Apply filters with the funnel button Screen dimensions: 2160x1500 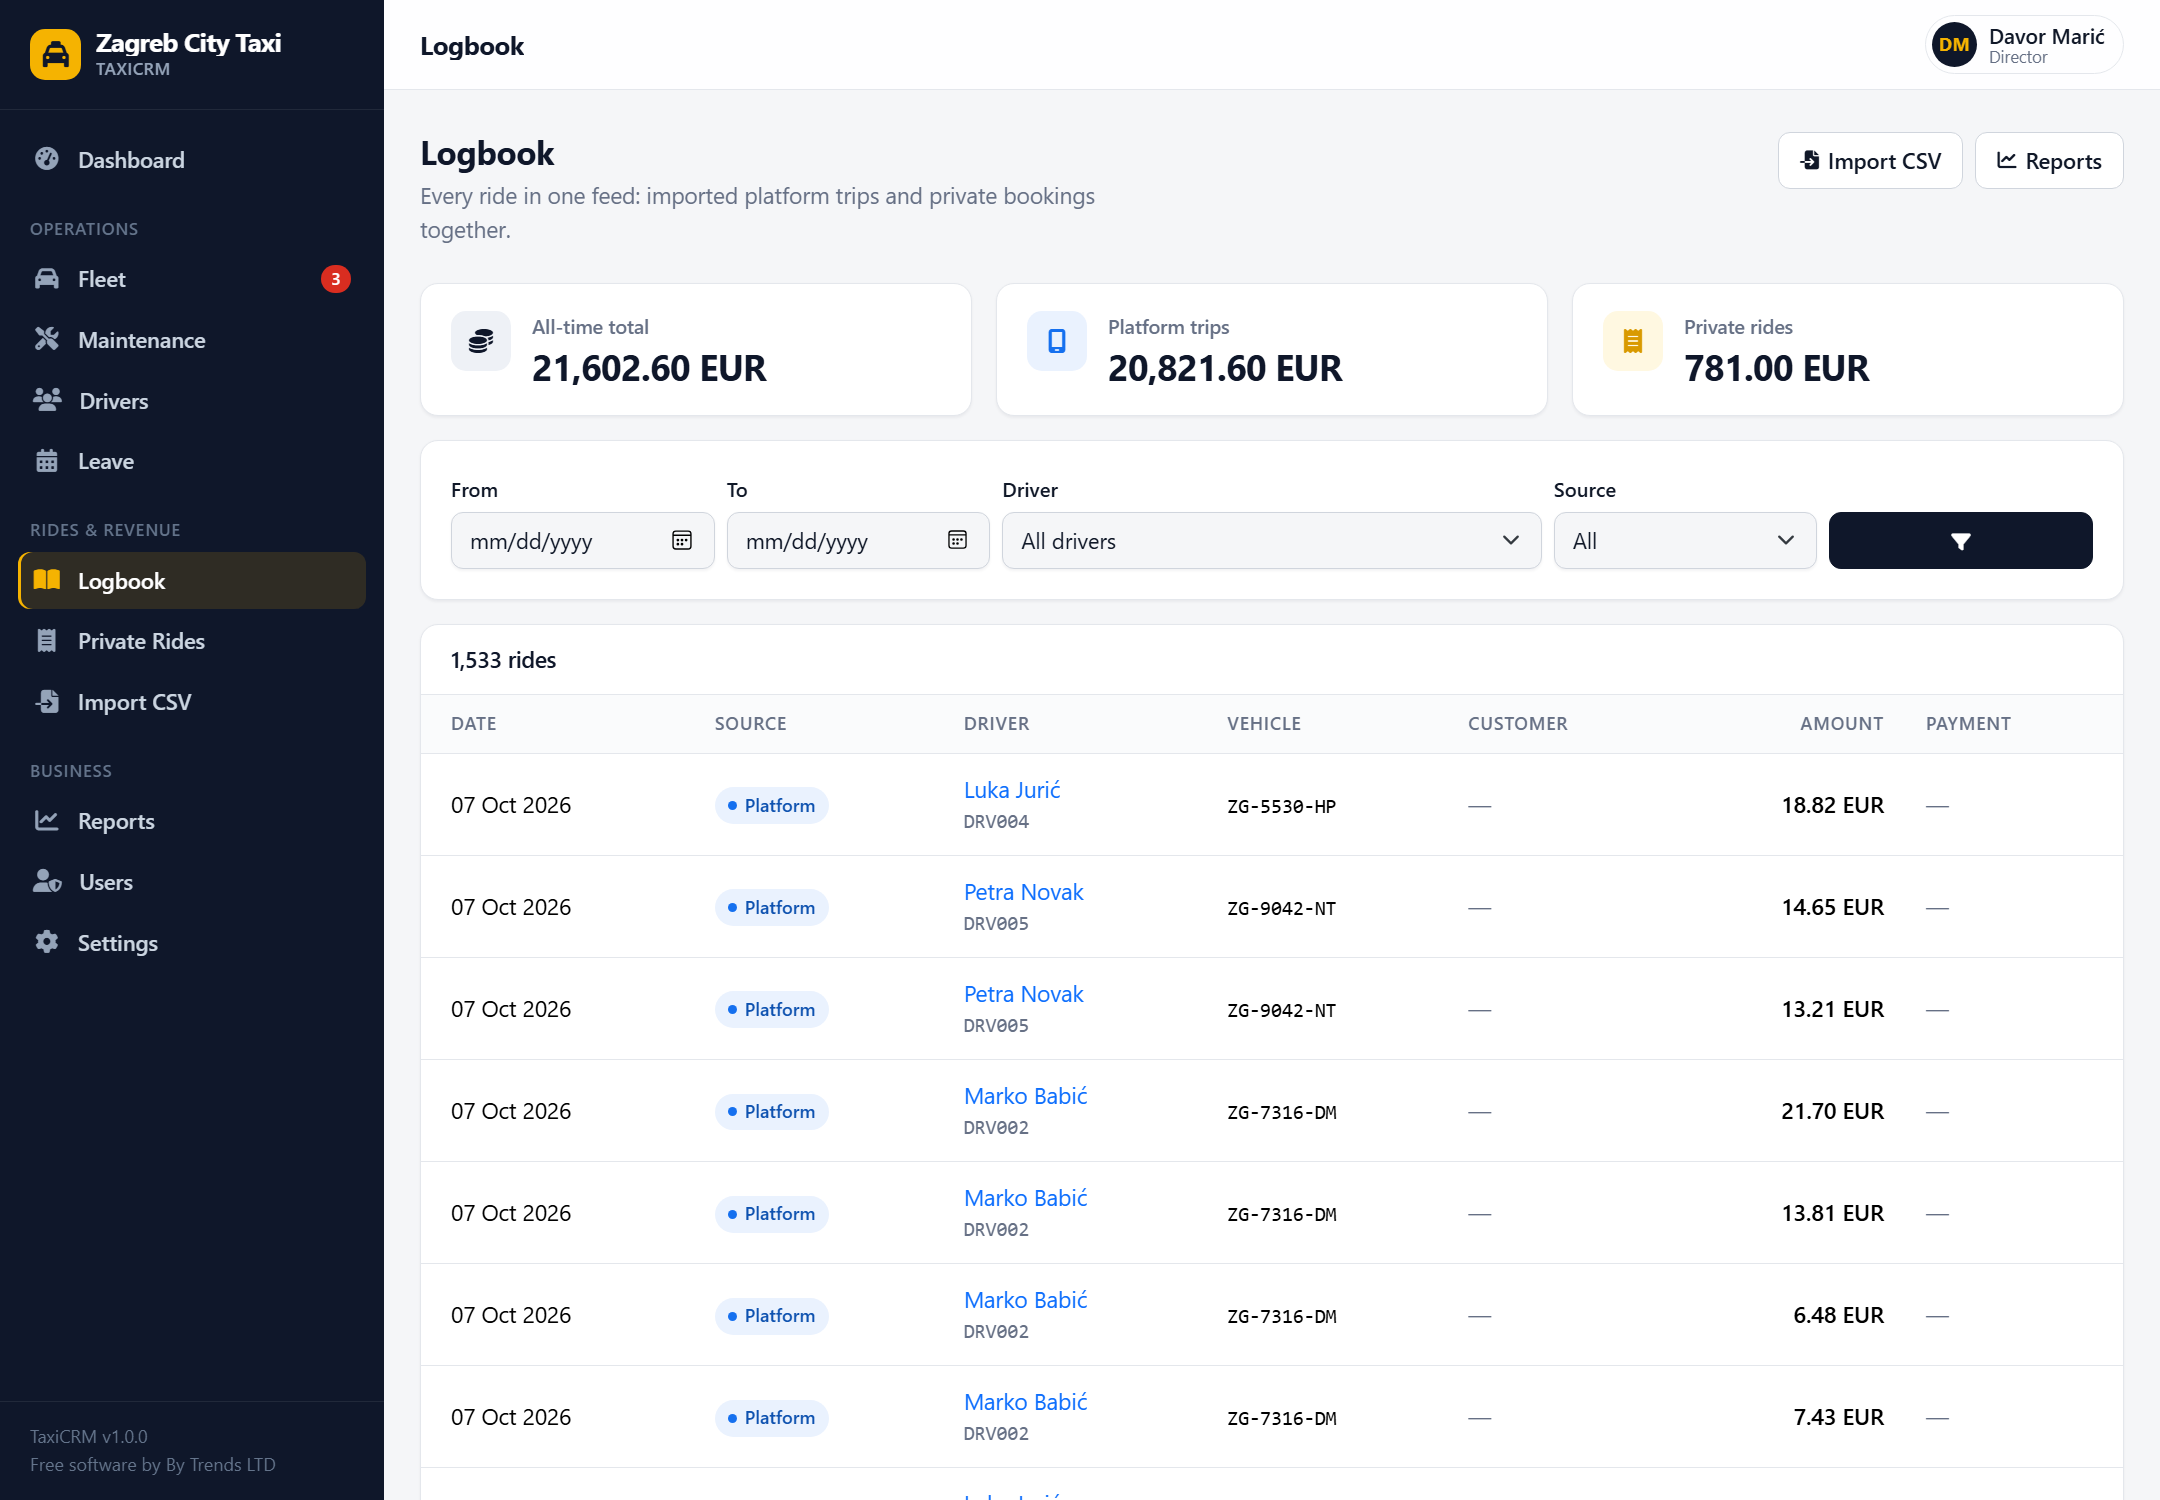coord(1960,541)
